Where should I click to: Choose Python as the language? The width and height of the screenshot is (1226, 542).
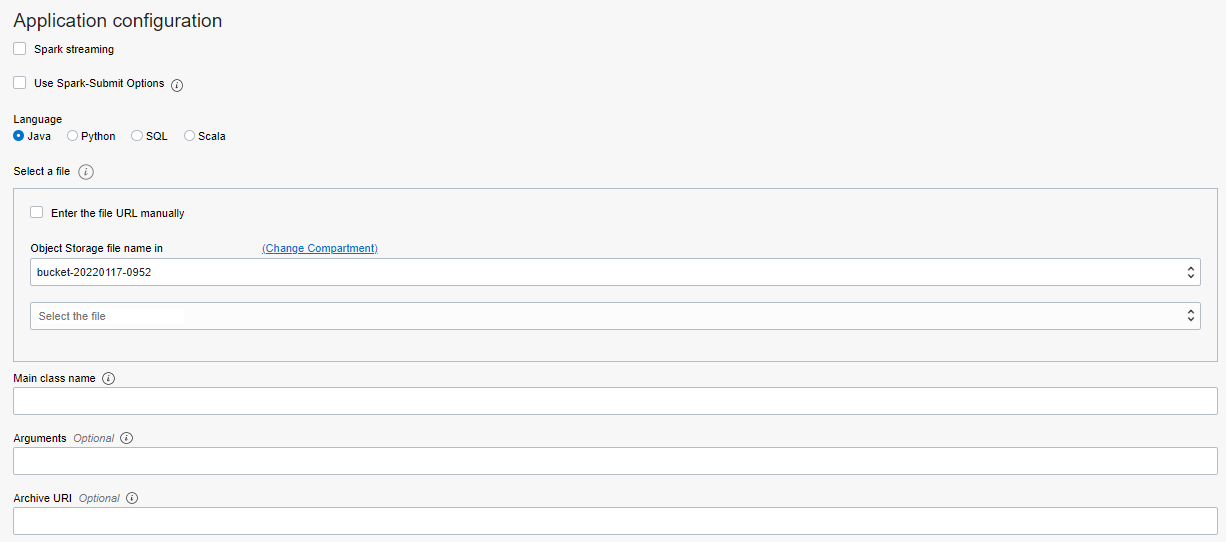[x=72, y=136]
